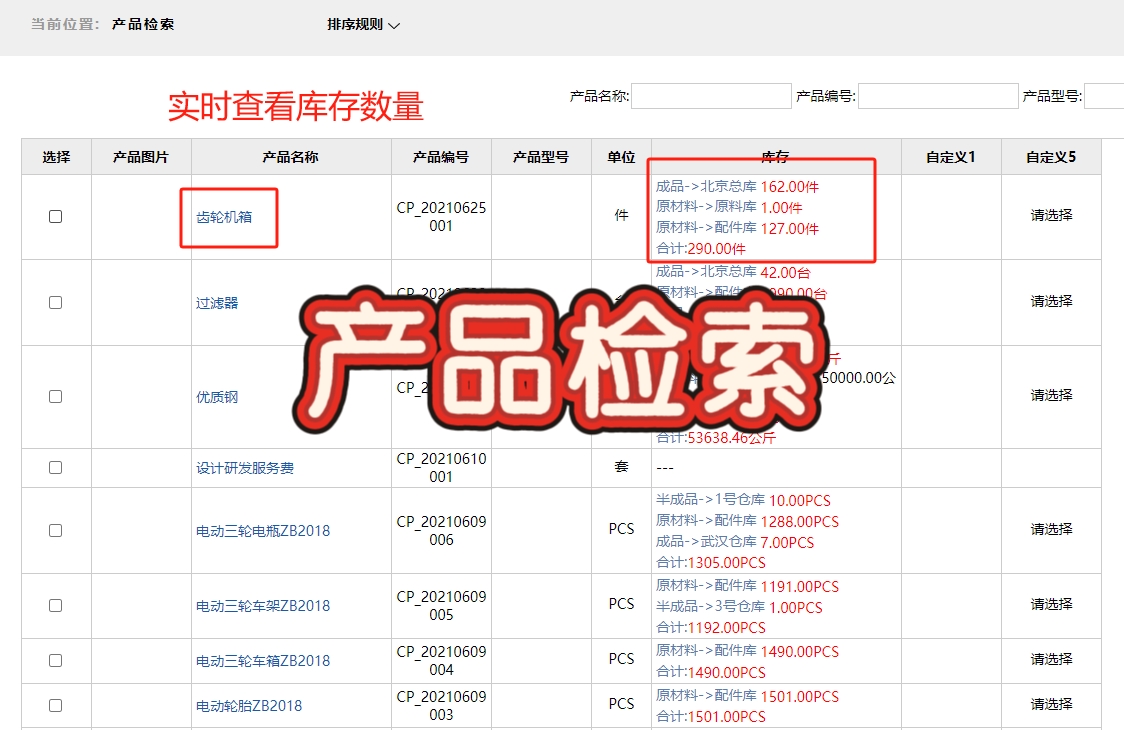Click stock total 合计:1192.00PCS
Viewport: 1124px width, 730px height.
711,627
